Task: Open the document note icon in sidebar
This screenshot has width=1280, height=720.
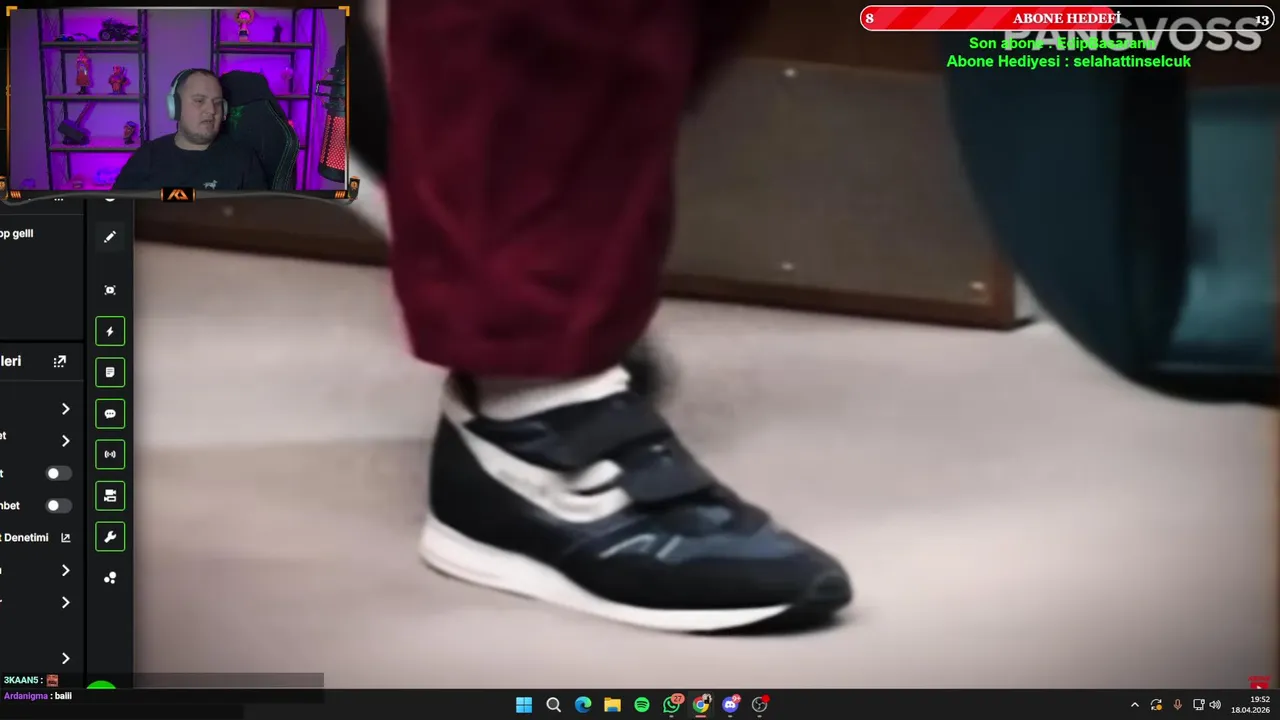Action: (x=110, y=372)
